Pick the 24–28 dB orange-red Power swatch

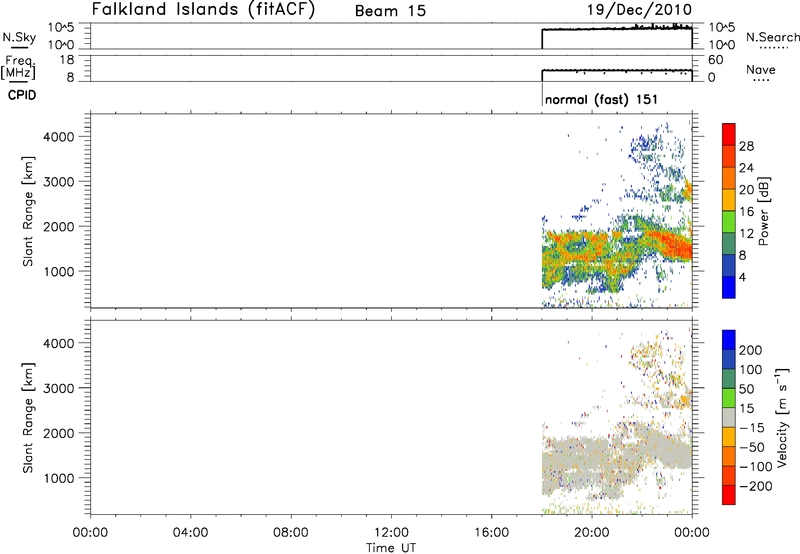tap(729, 156)
